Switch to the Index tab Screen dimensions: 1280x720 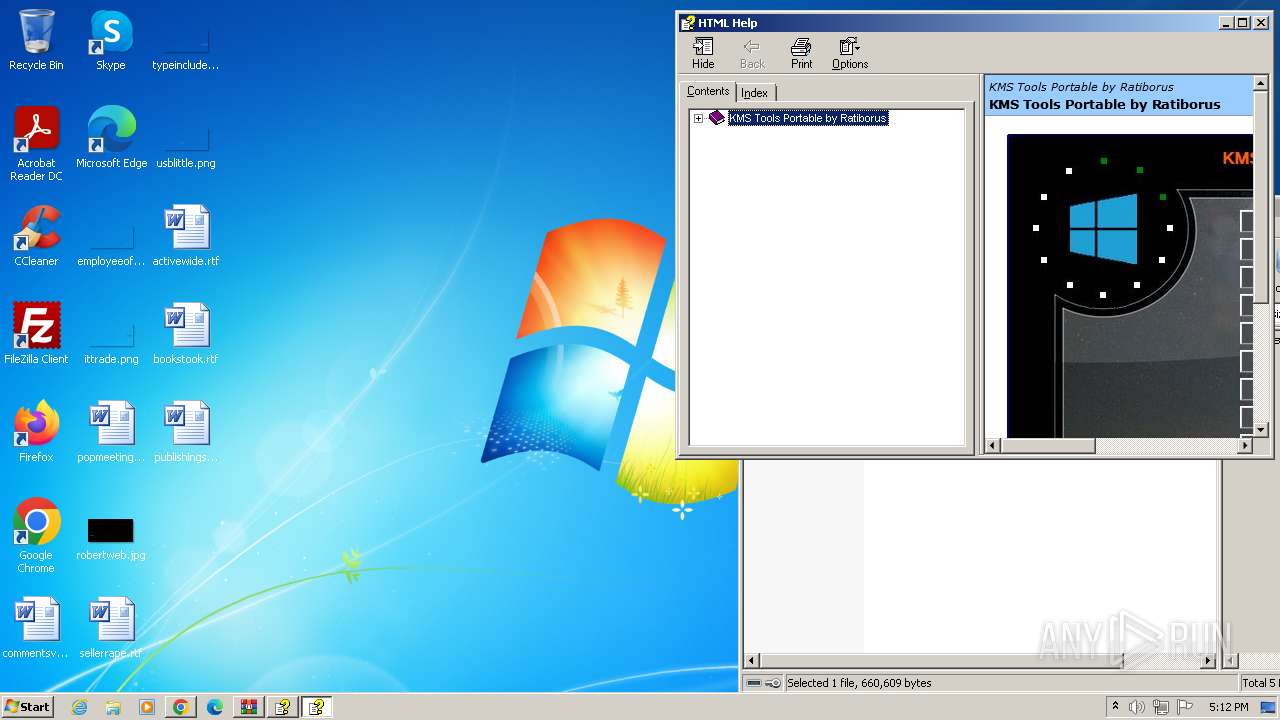[x=755, y=93]
